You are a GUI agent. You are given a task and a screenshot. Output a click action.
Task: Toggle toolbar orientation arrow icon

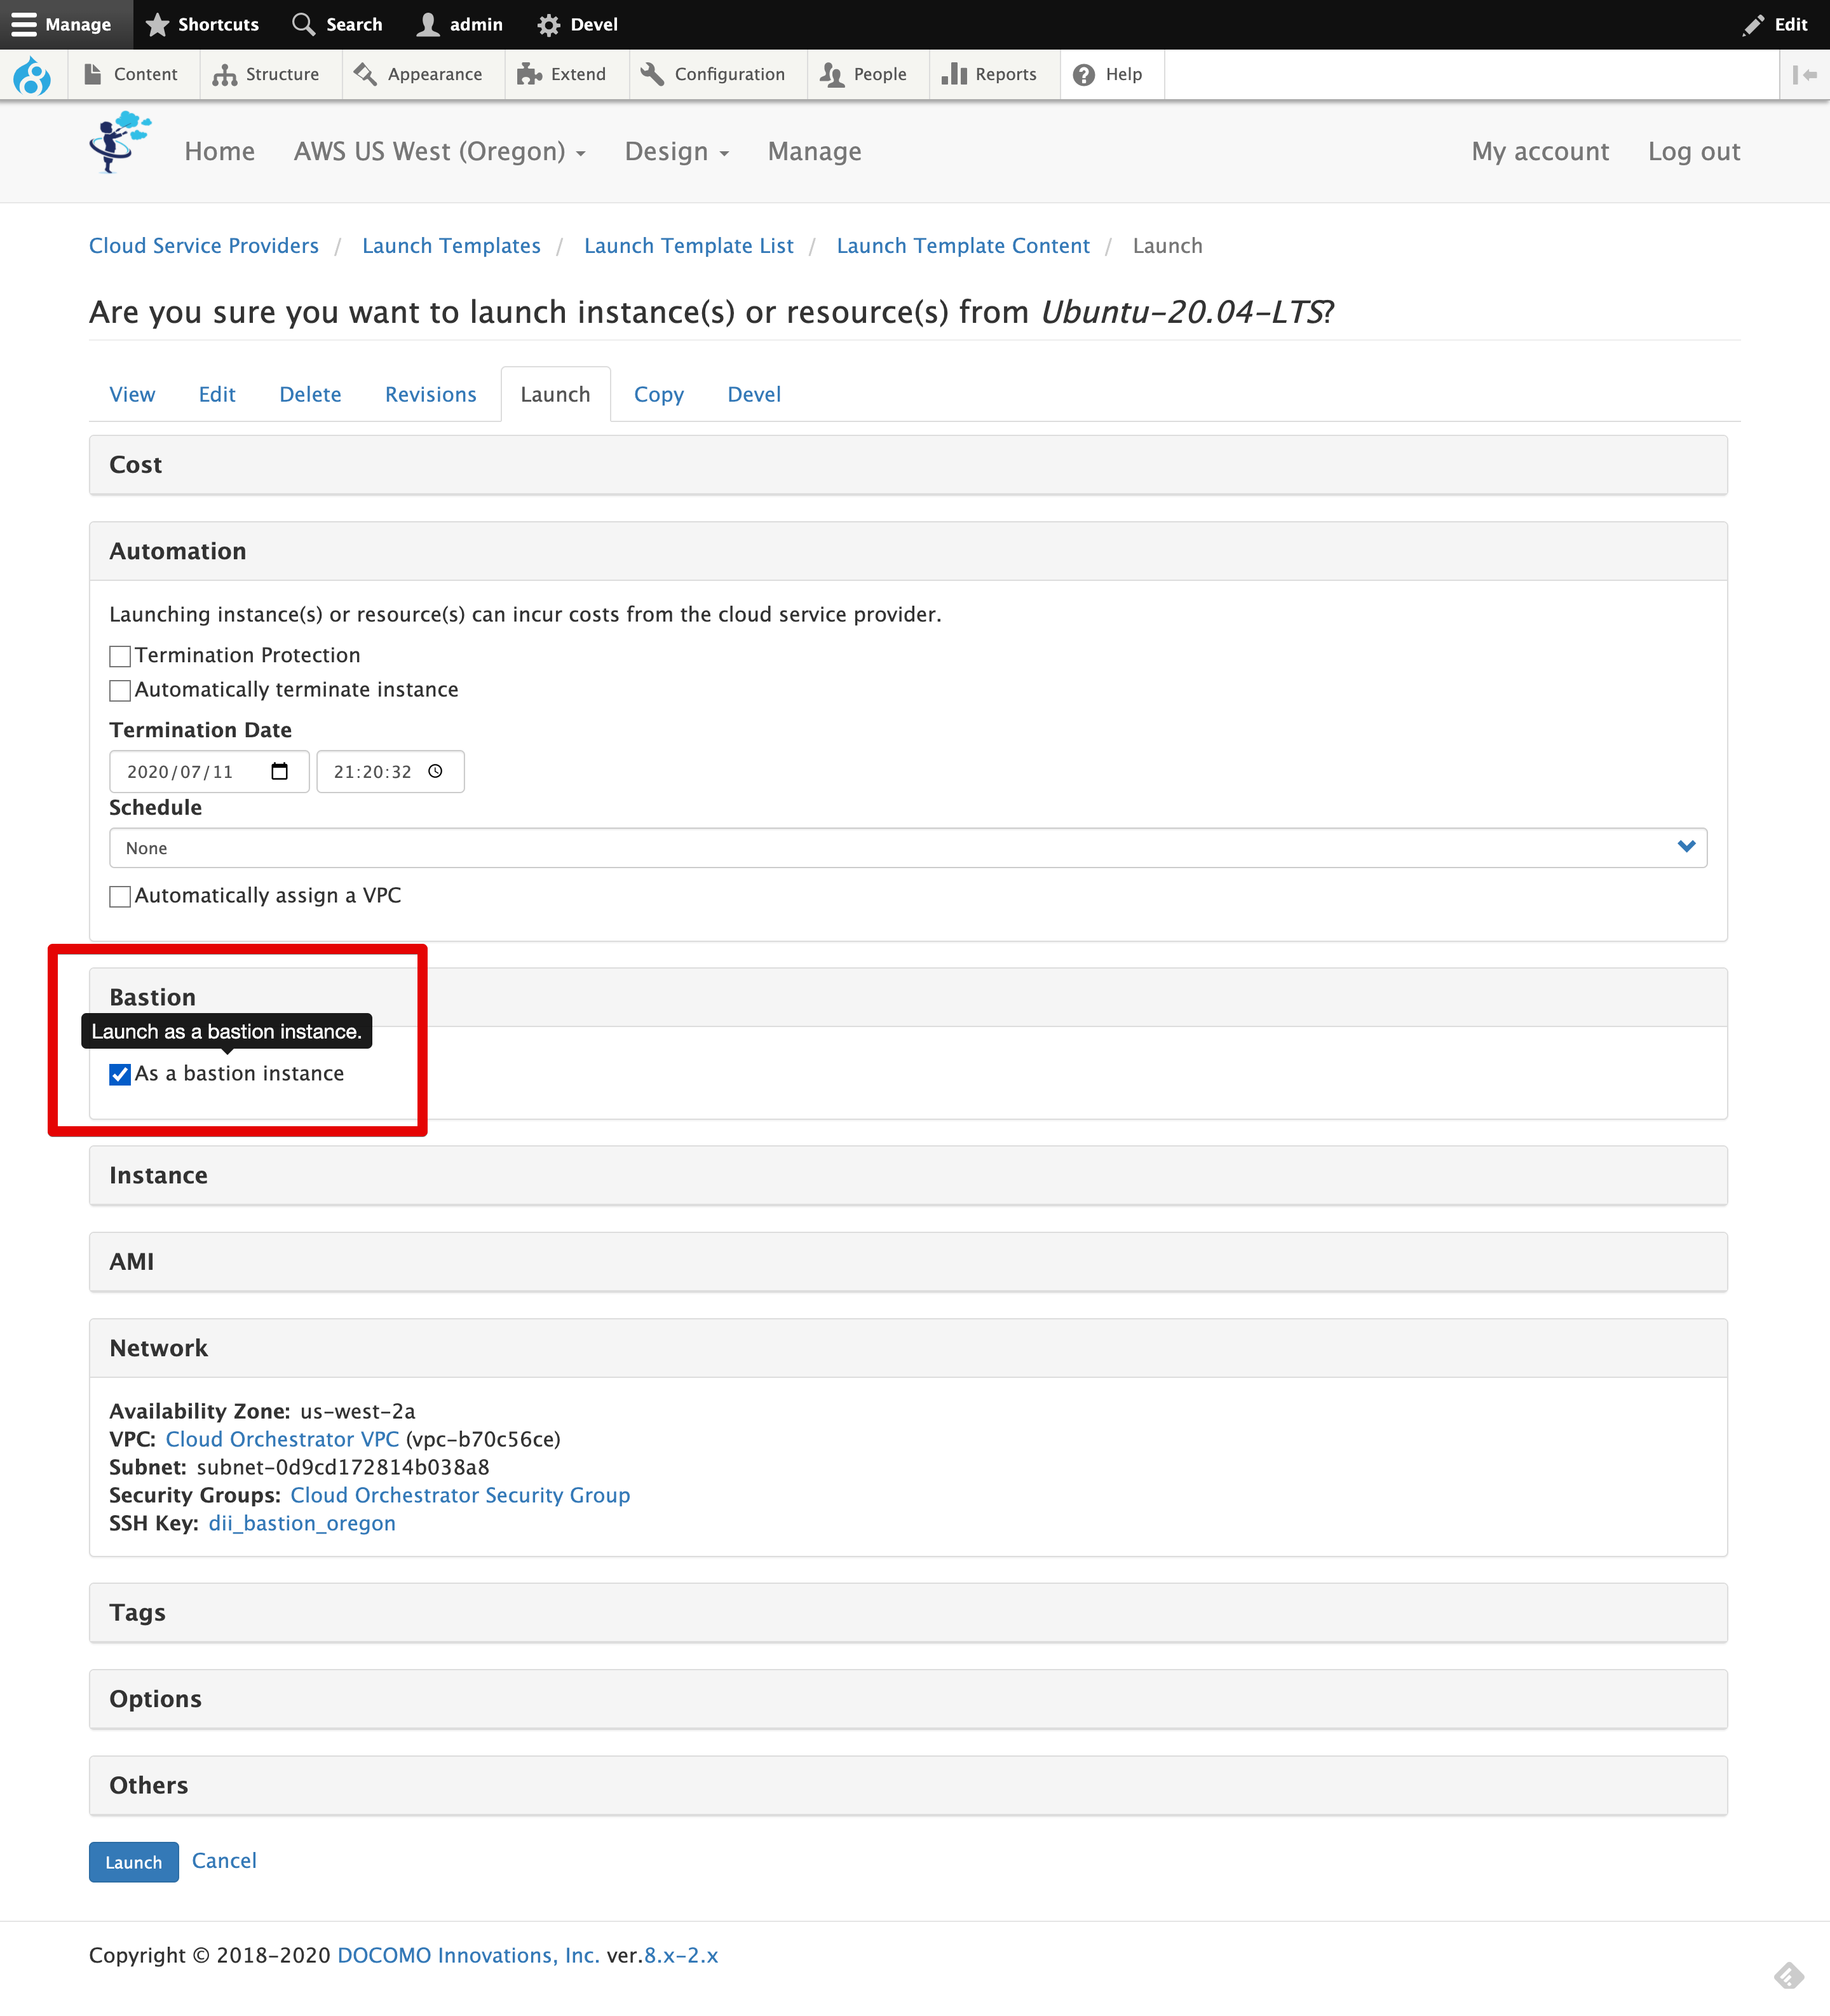click(1804, 75)
